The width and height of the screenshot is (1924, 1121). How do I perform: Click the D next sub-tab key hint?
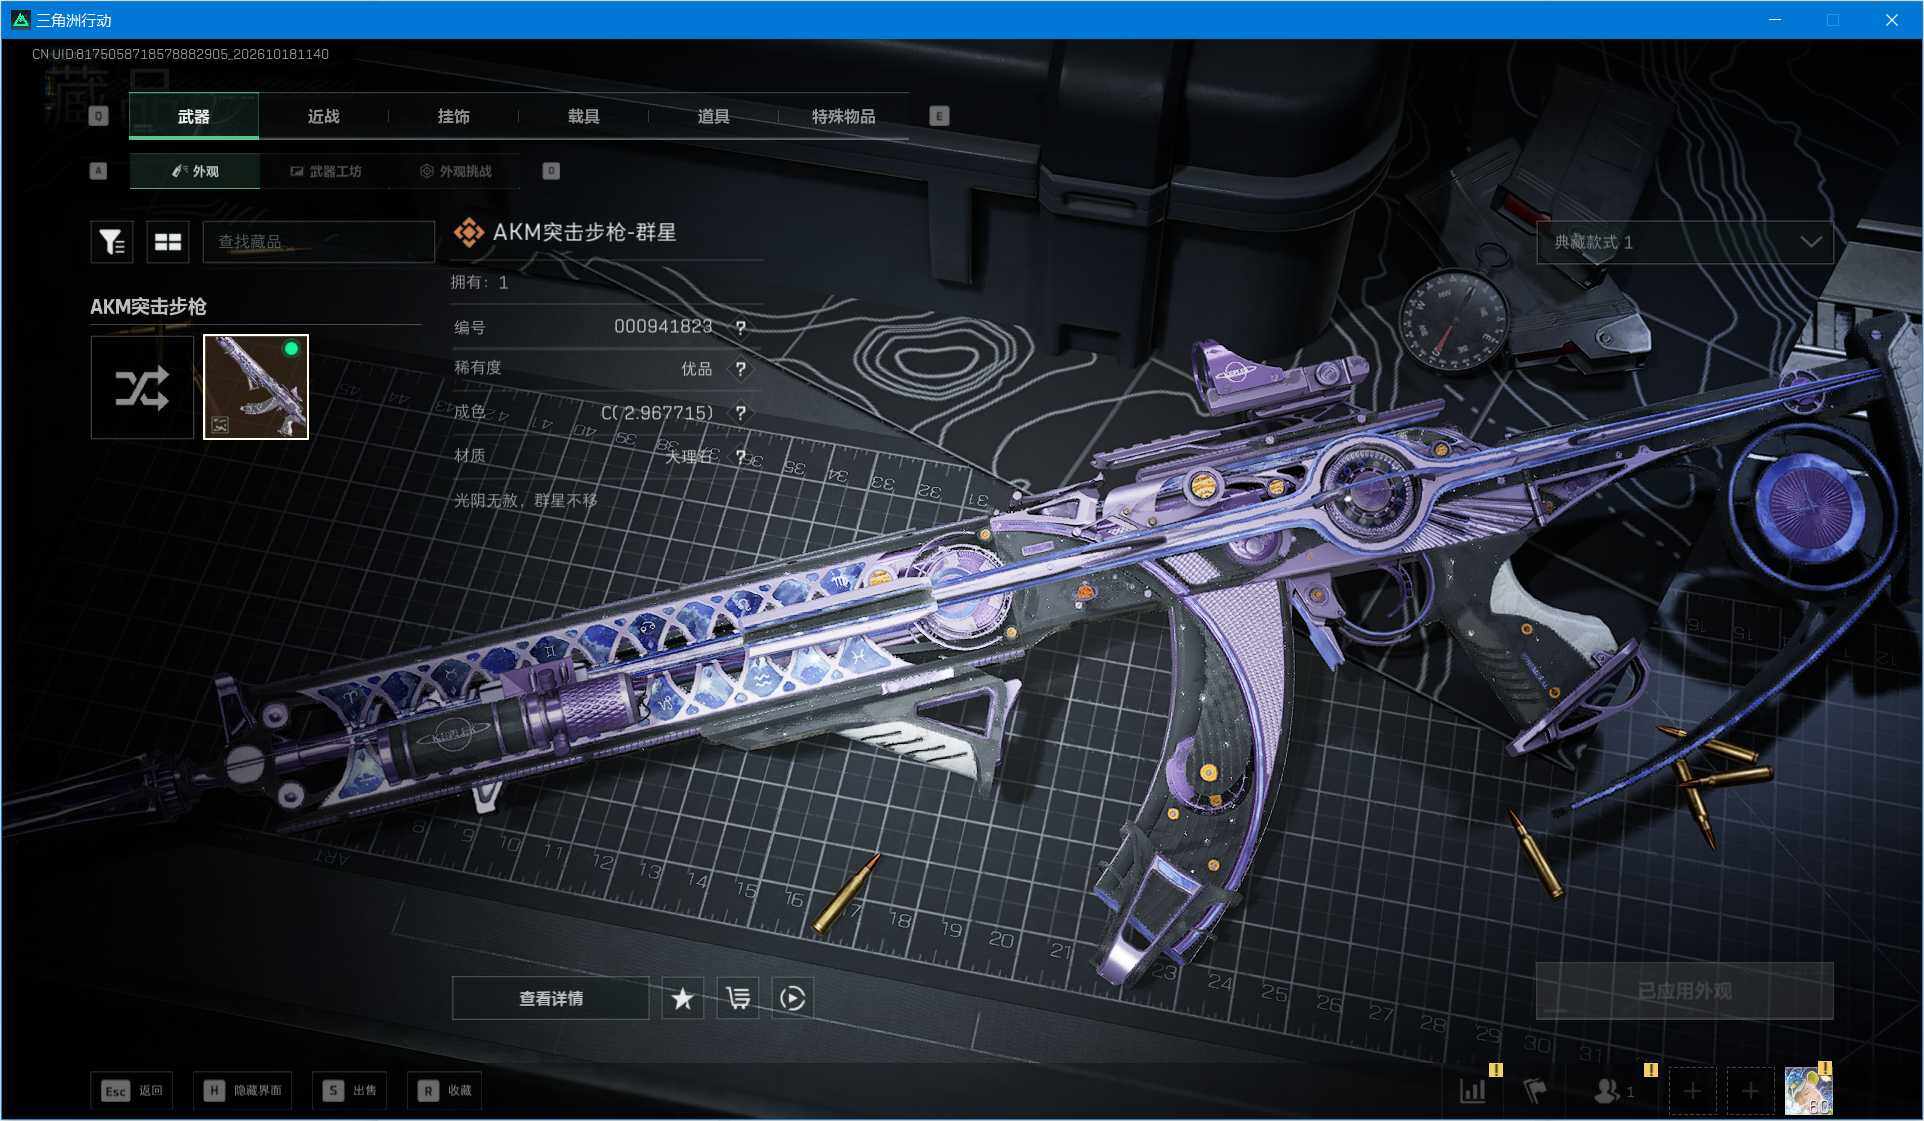click(x=551, y=171)
